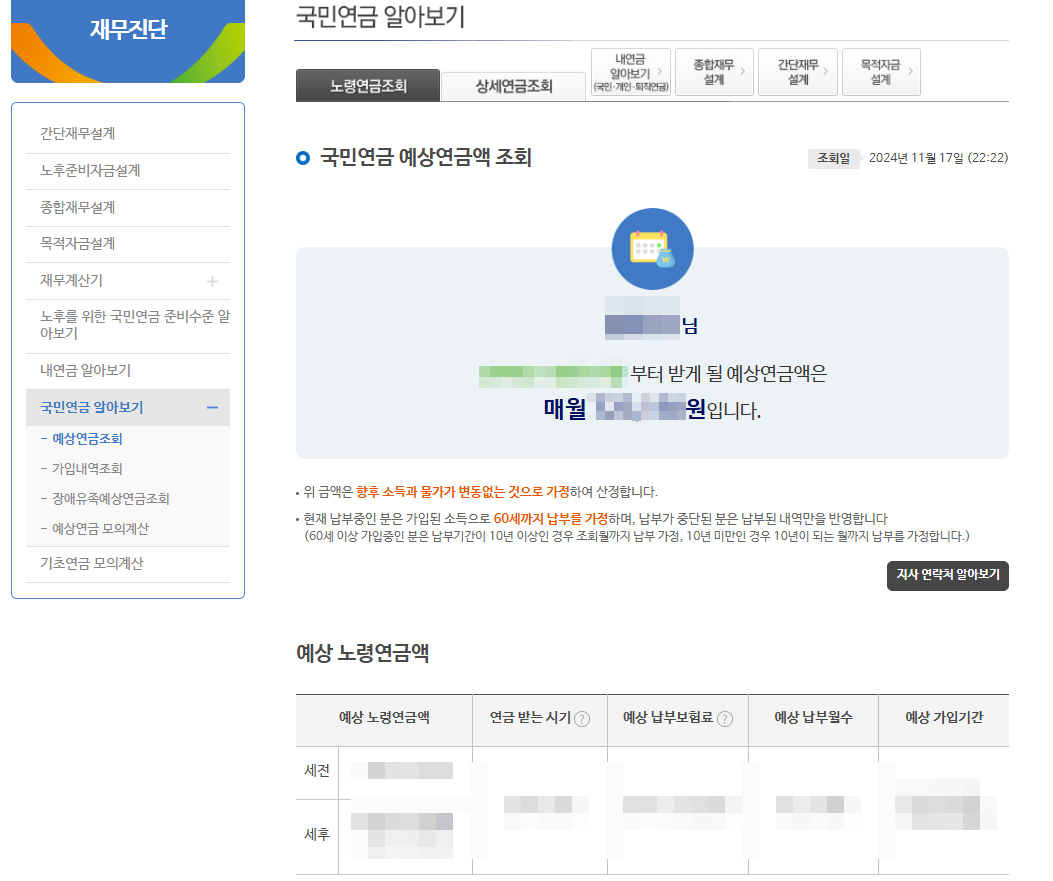The image size is (1053, 881).
Task: Select the 내연금 알아보기 shortcut button
Action: [x=631, y=71]
